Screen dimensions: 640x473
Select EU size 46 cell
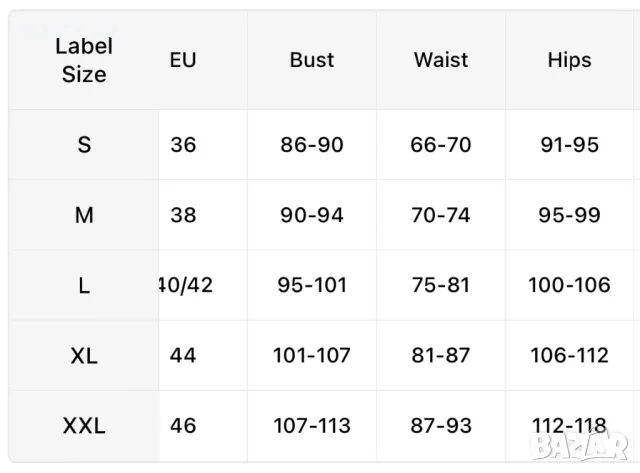pos(183,426)
